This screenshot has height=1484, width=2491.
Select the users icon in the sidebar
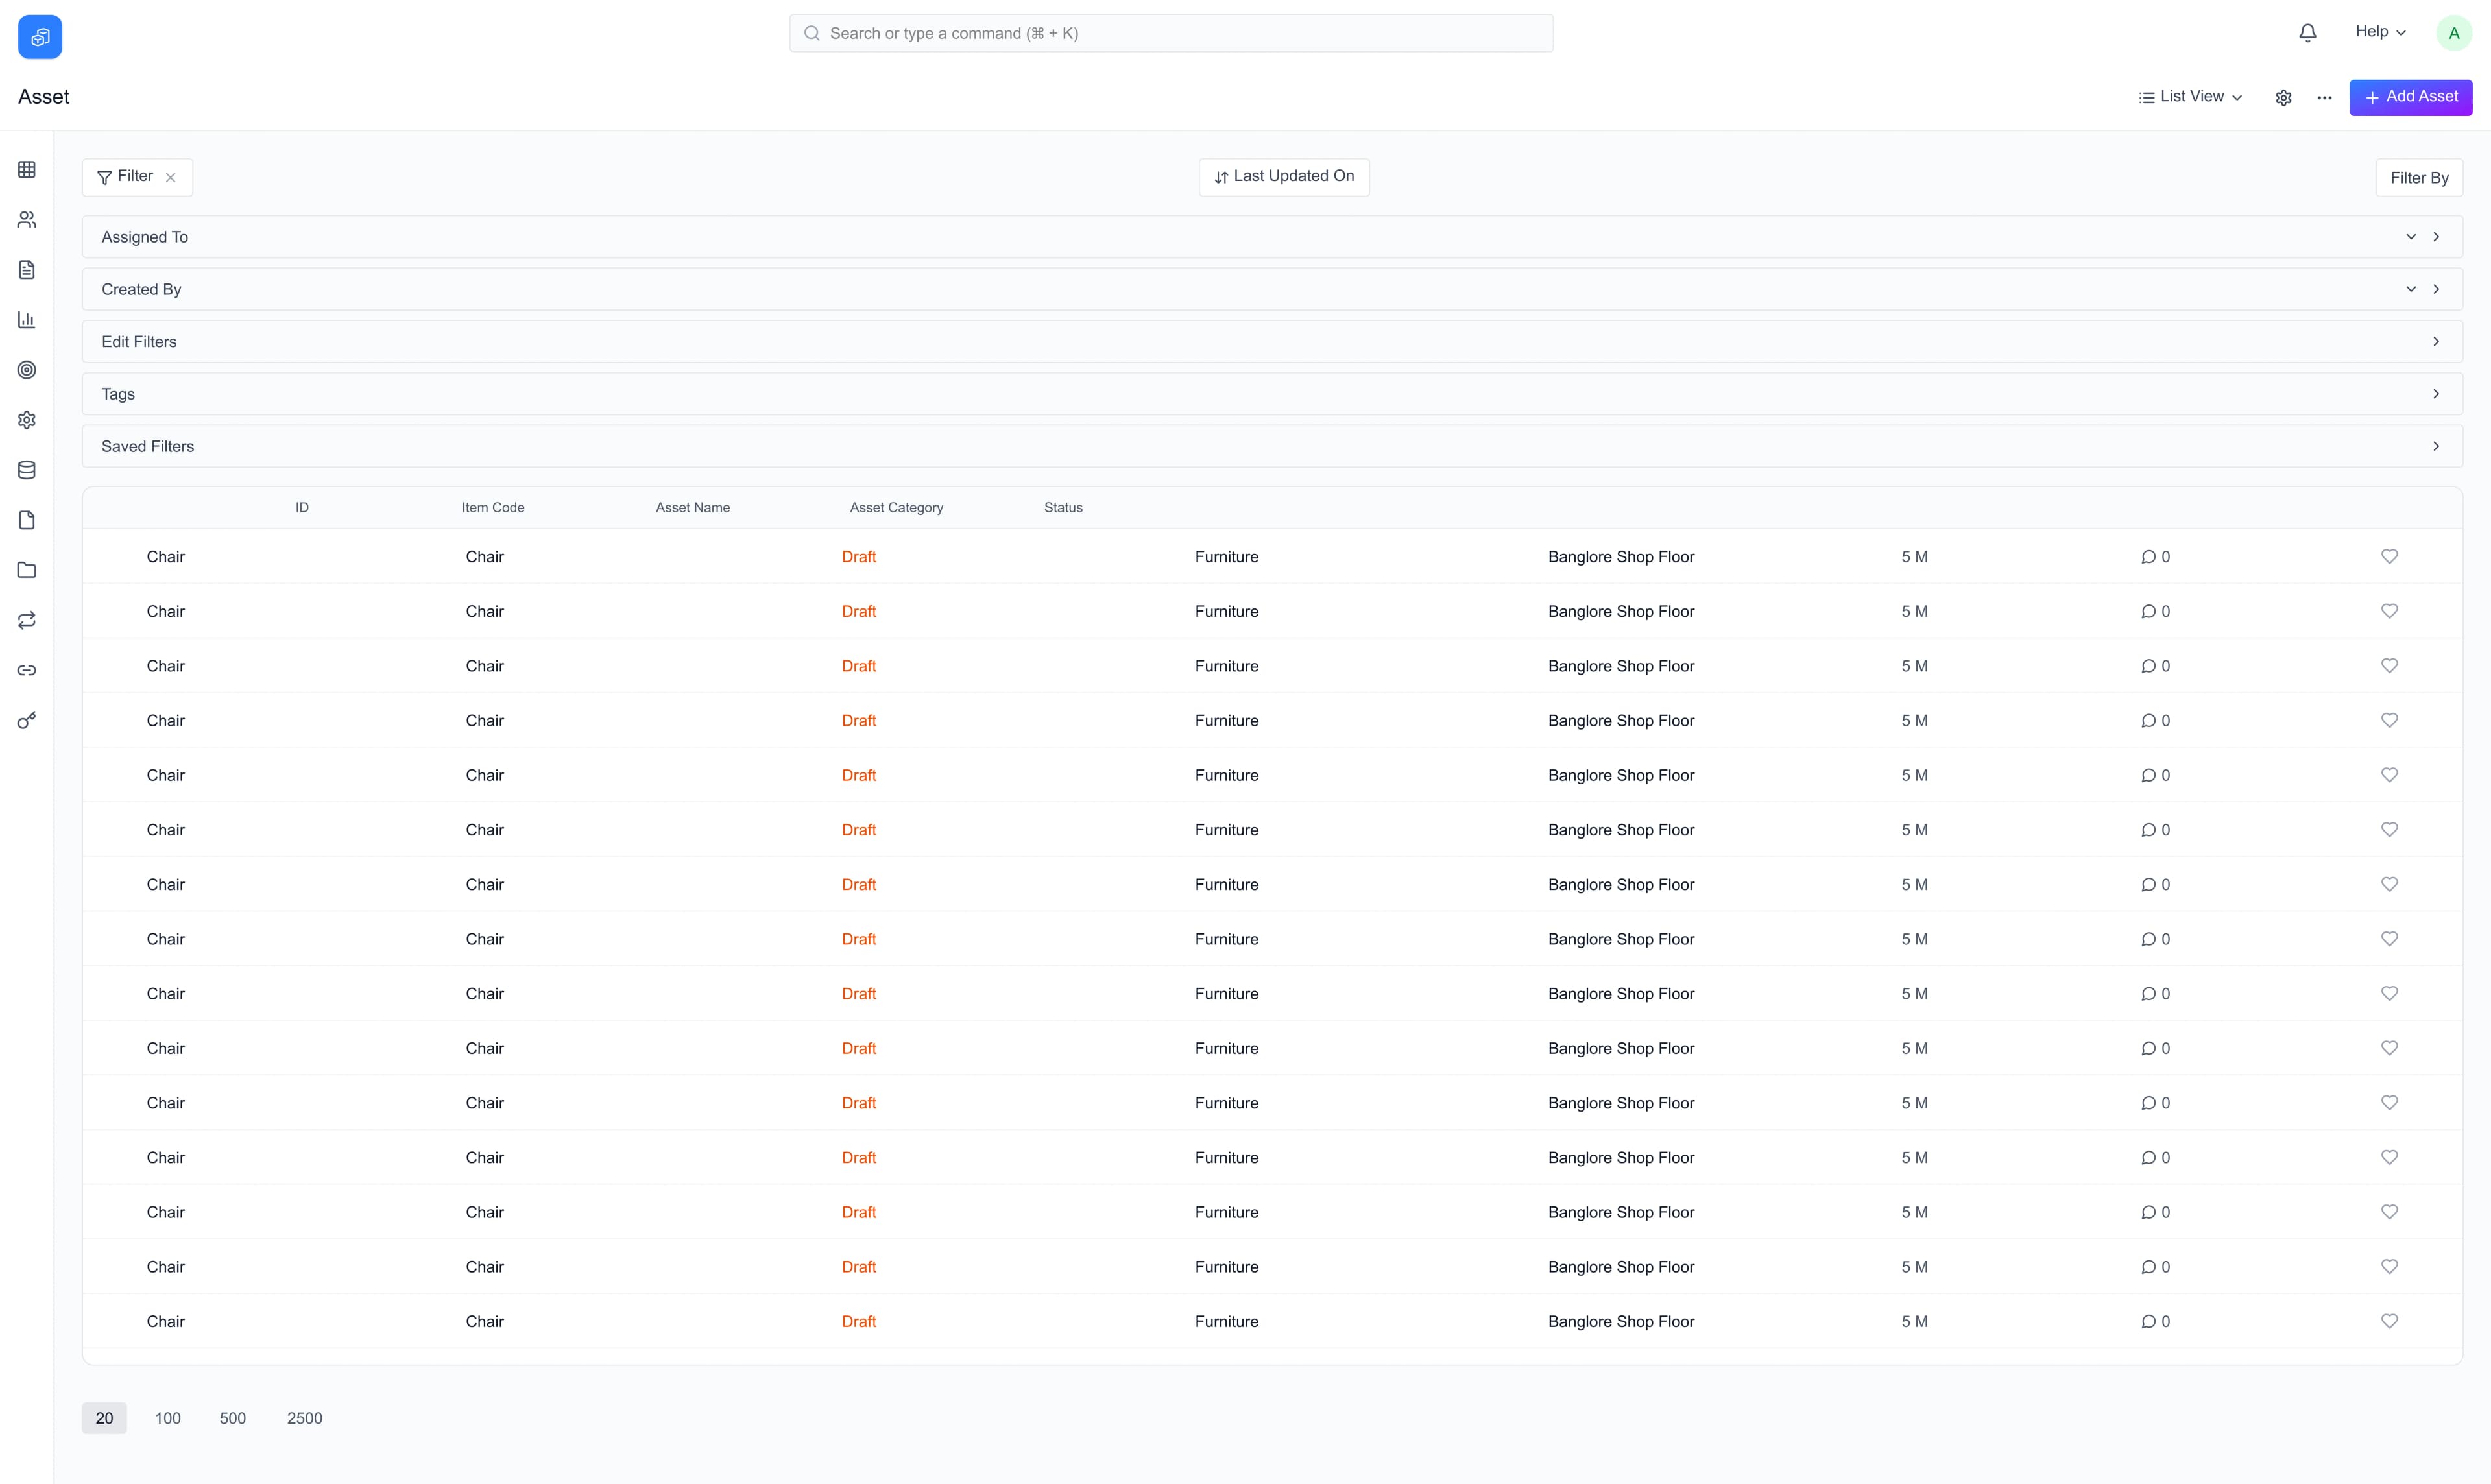pyautogui.click(x=26, y=219)
